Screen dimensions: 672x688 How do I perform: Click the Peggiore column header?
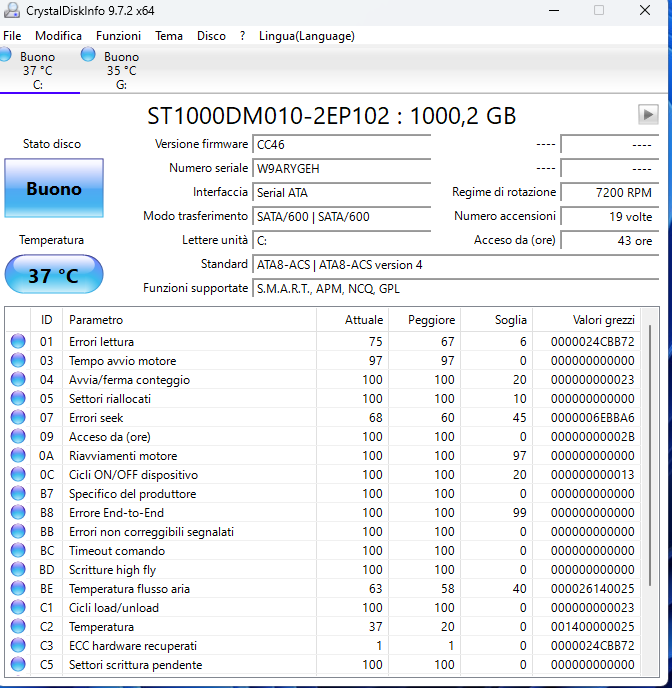(x=424, y=320)
